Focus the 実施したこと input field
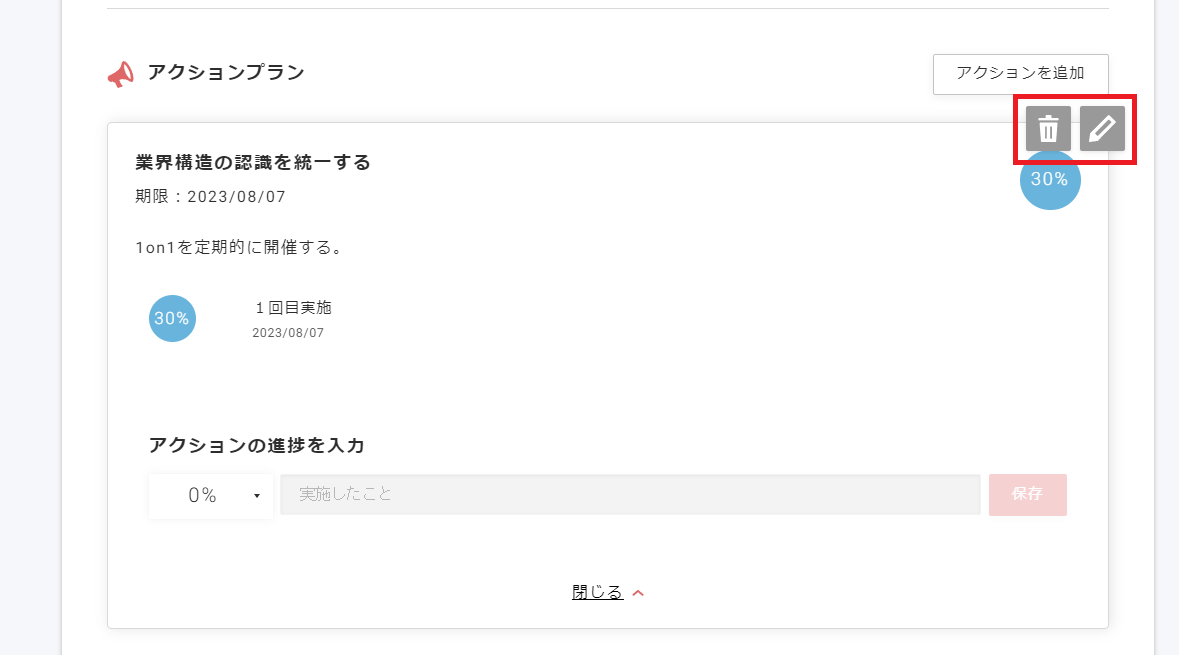The image size is (1179, 655). click(x=630, y=495)
